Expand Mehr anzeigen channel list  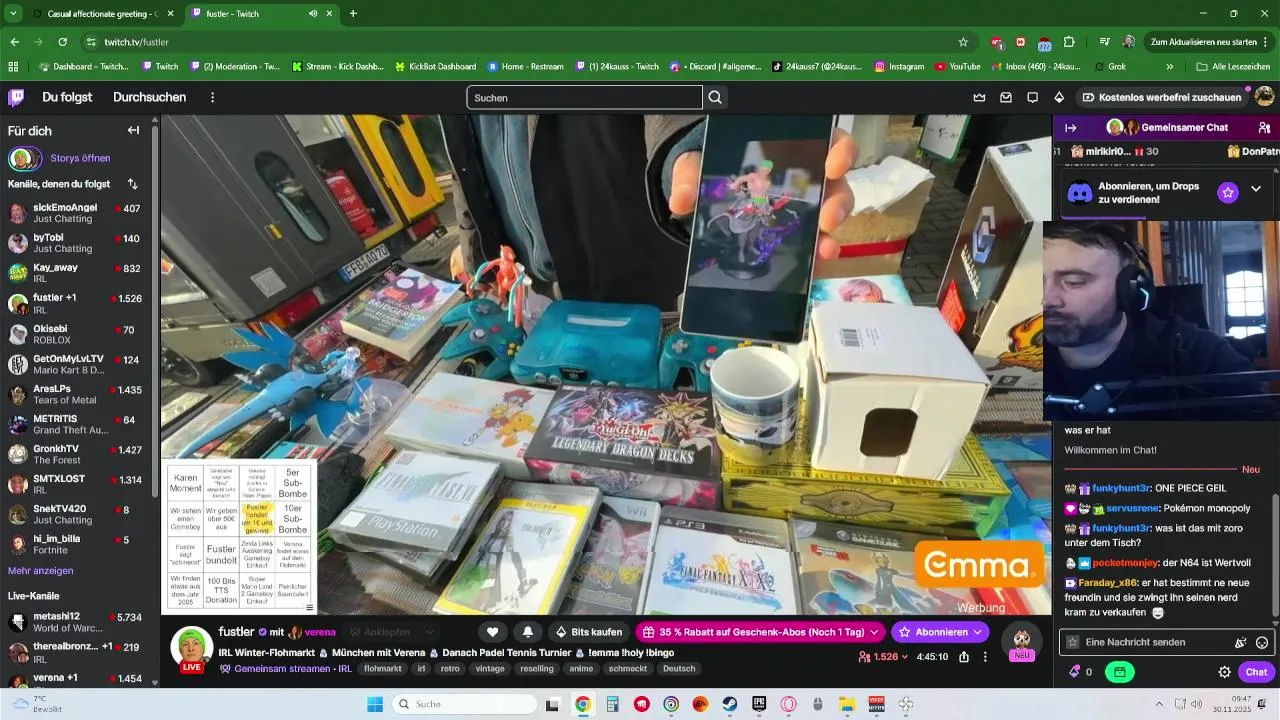(x=41, y=571)
